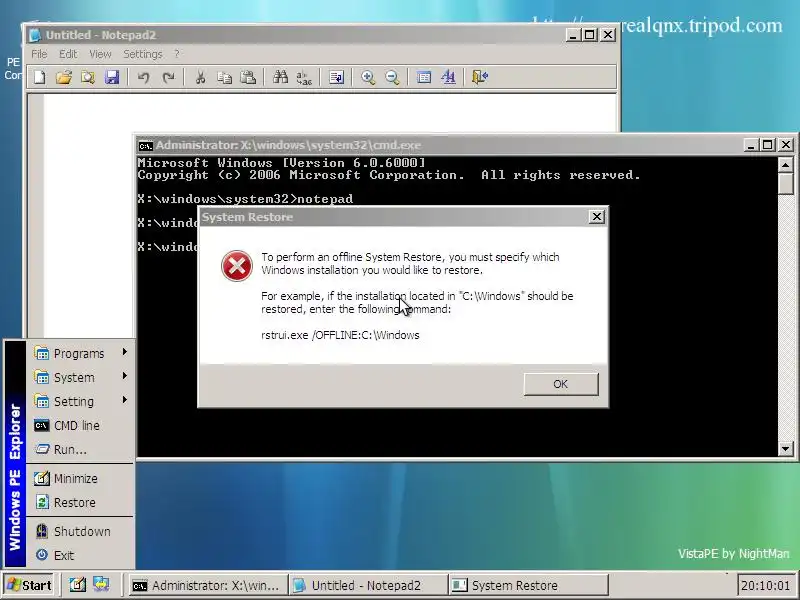Click the cmd window scroll down arrow
The height and width of the screenshot is (600, 800).
coord(786,449)
